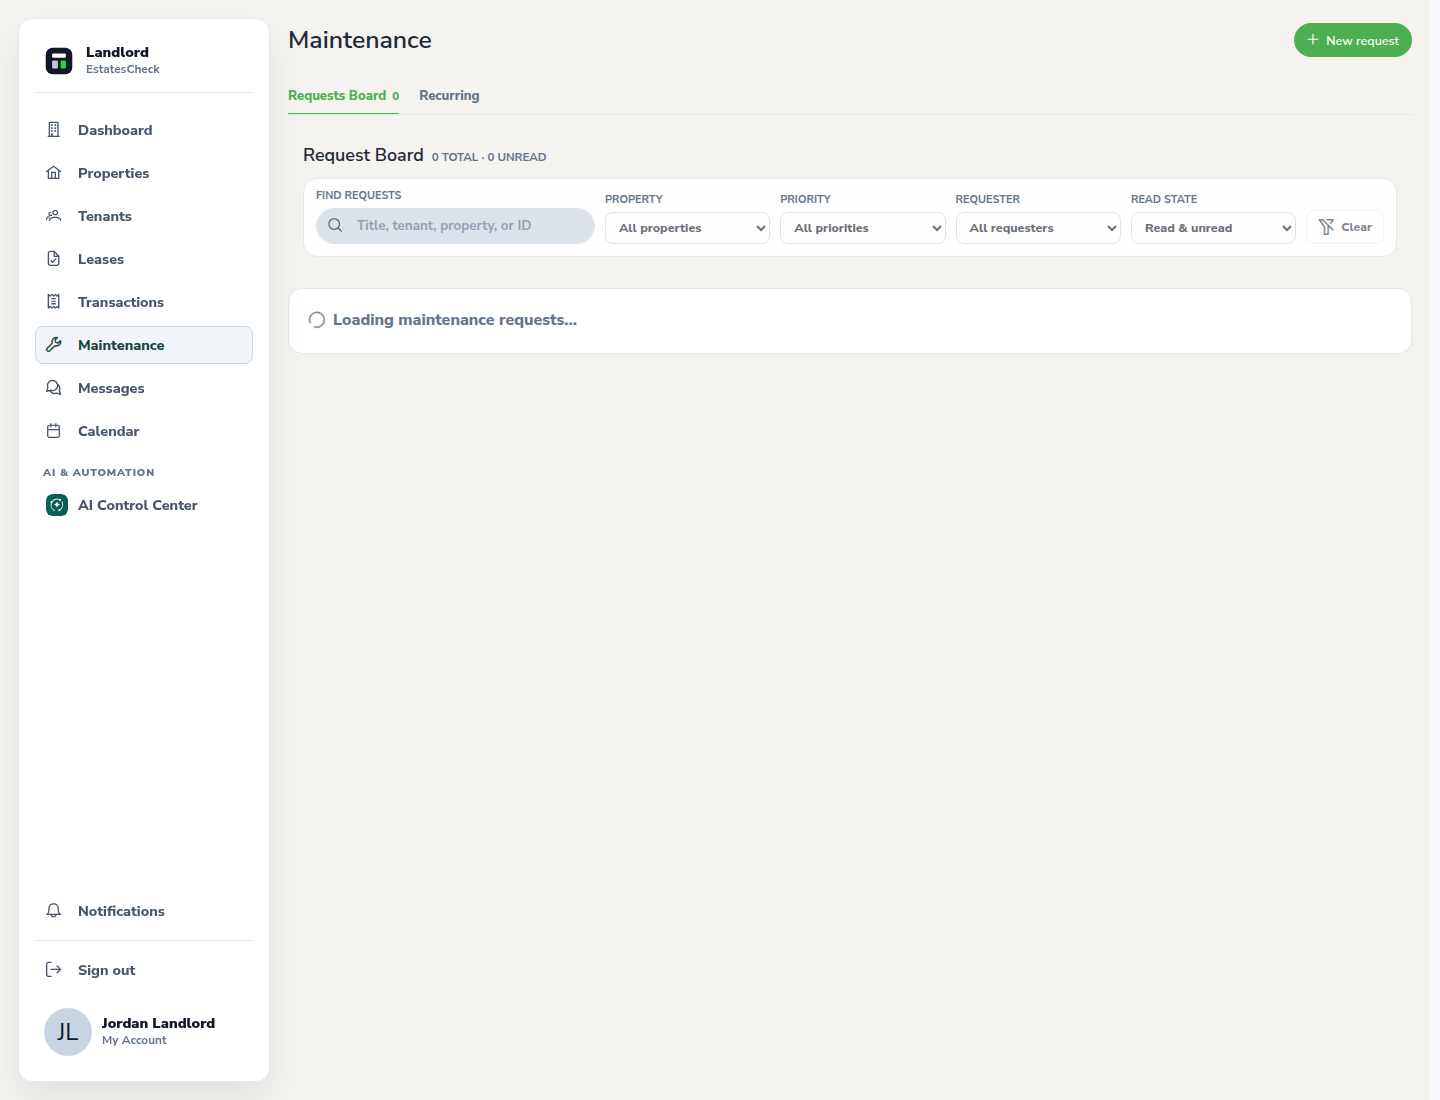Click the AI Control Center shield icon

[x=57, y=505]
